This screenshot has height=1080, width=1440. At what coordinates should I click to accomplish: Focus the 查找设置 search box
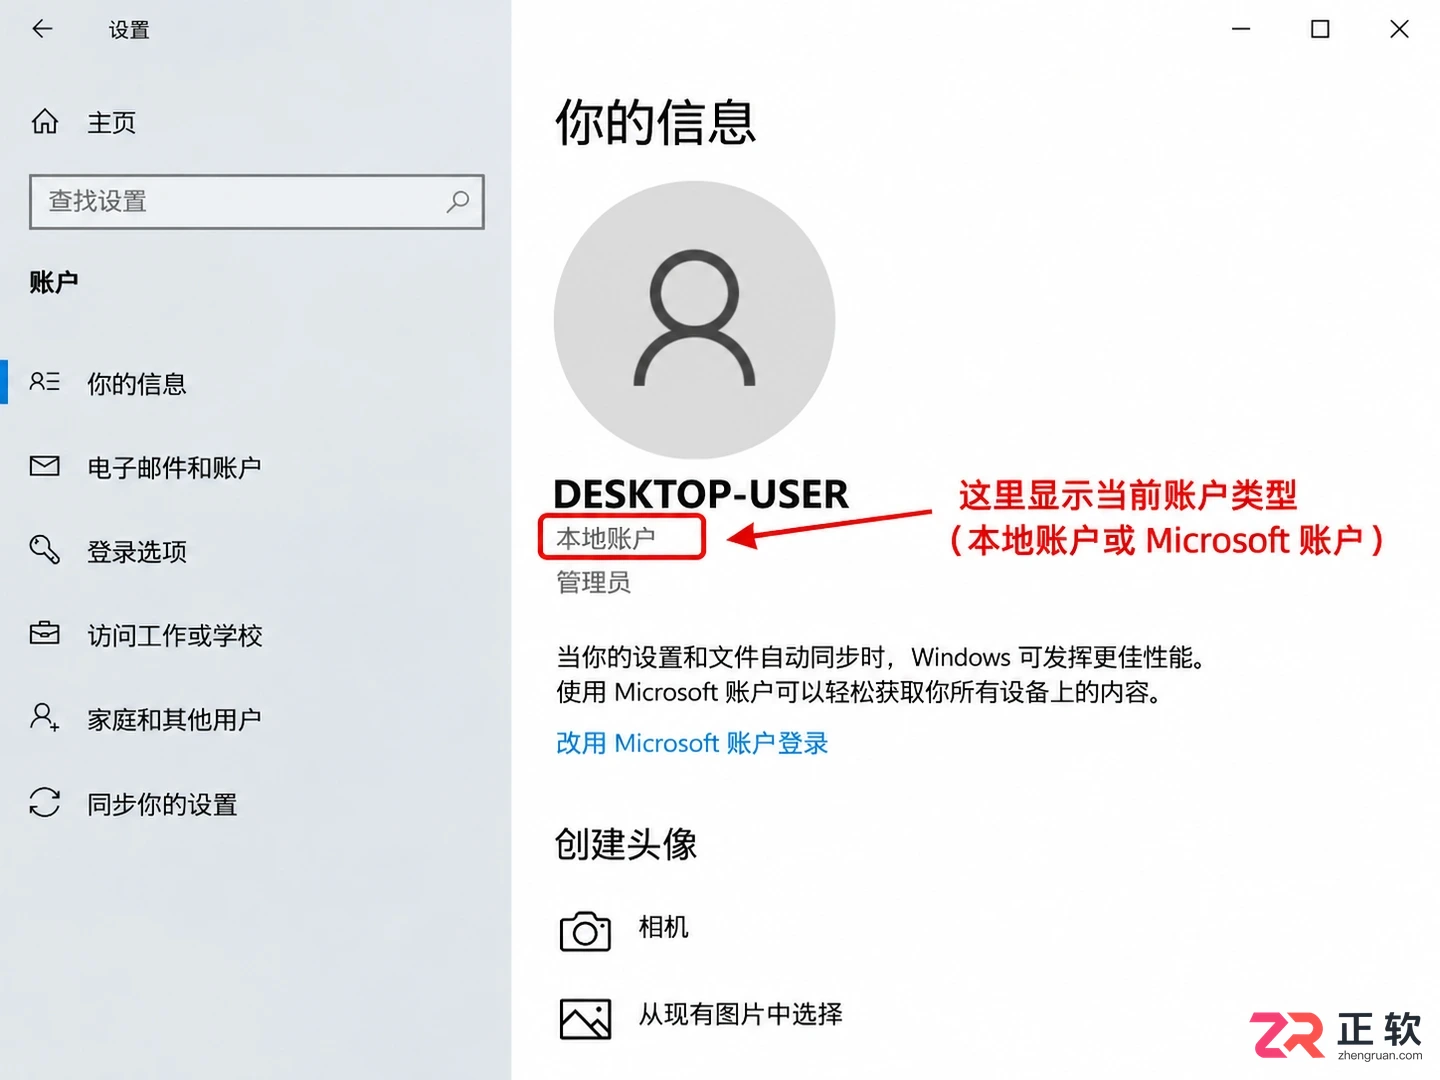pos(257,202)
